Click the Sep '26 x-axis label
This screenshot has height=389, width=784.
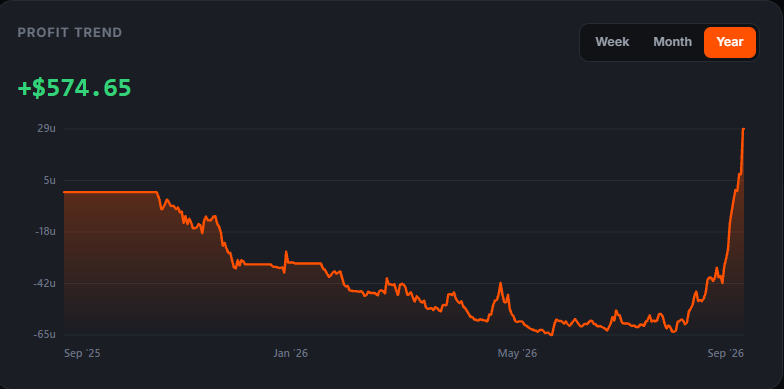[x=726, y=354]
